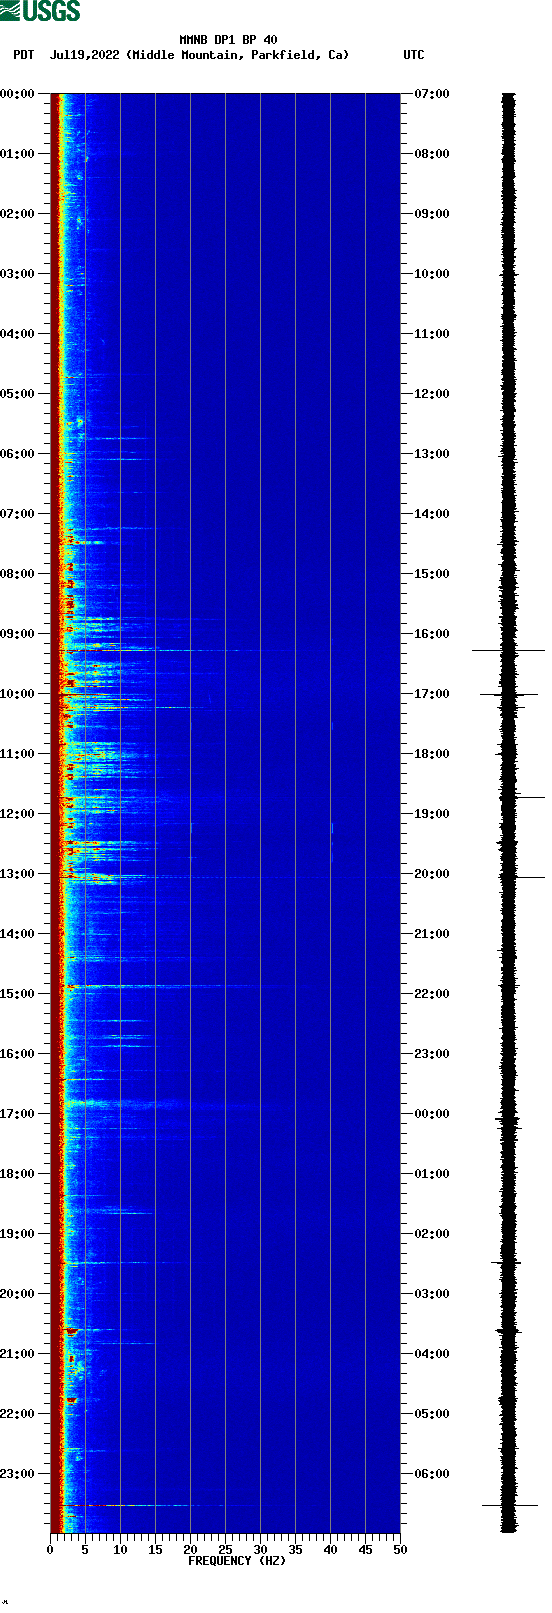Click the waveform spike after 06:00 UTC at the bottom

coord(510,1505)
